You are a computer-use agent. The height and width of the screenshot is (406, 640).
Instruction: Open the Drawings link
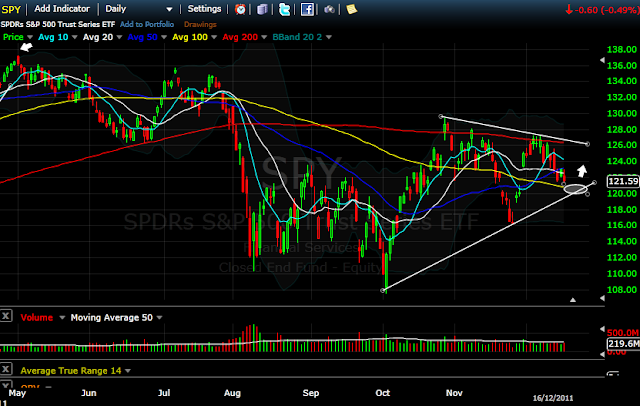click(x=200, y=24)
